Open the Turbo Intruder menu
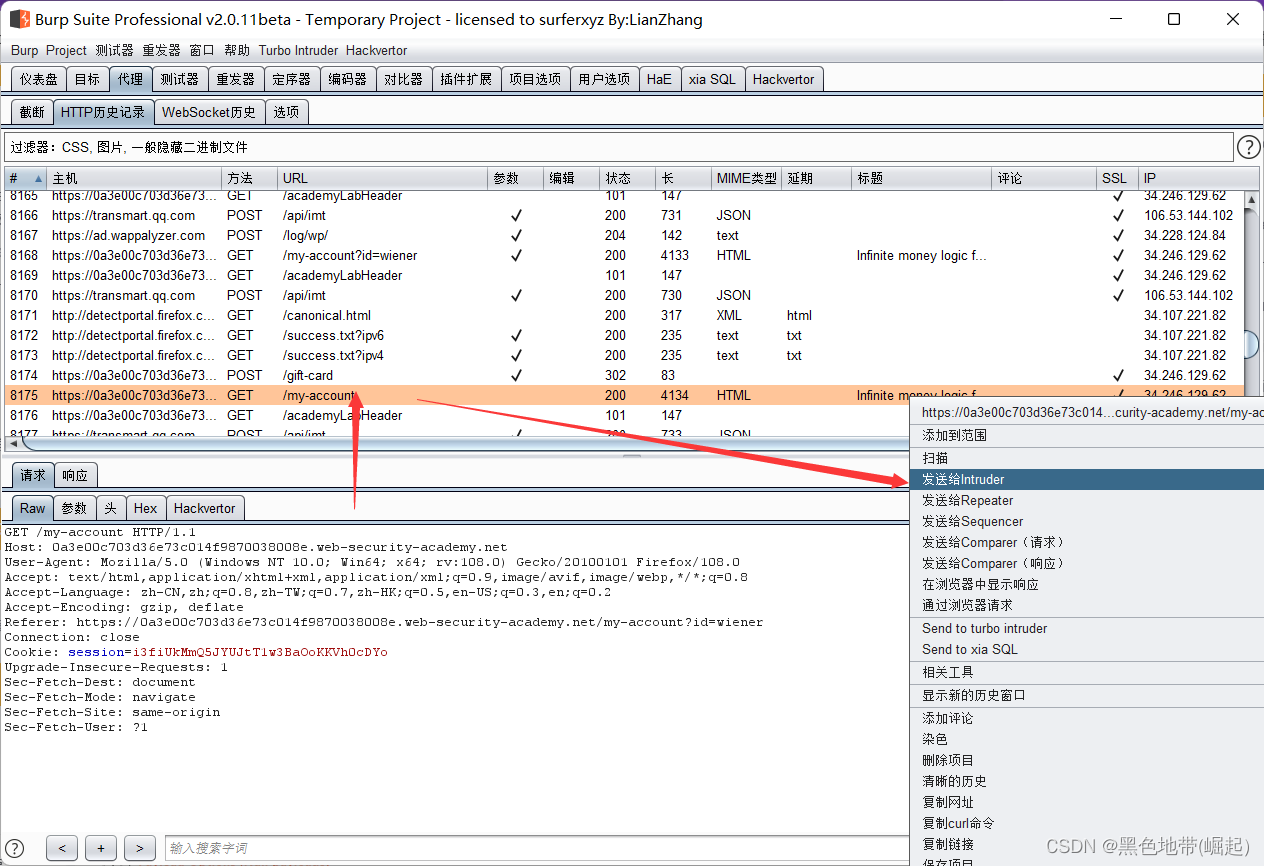The image size is (1264, 866). click(x=298, y=50)
